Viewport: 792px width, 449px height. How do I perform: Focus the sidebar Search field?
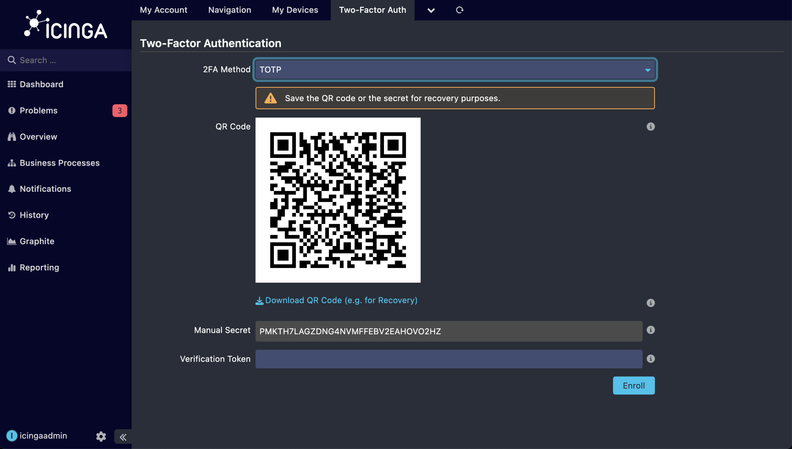pyautogui.click(x=66, y=60)
